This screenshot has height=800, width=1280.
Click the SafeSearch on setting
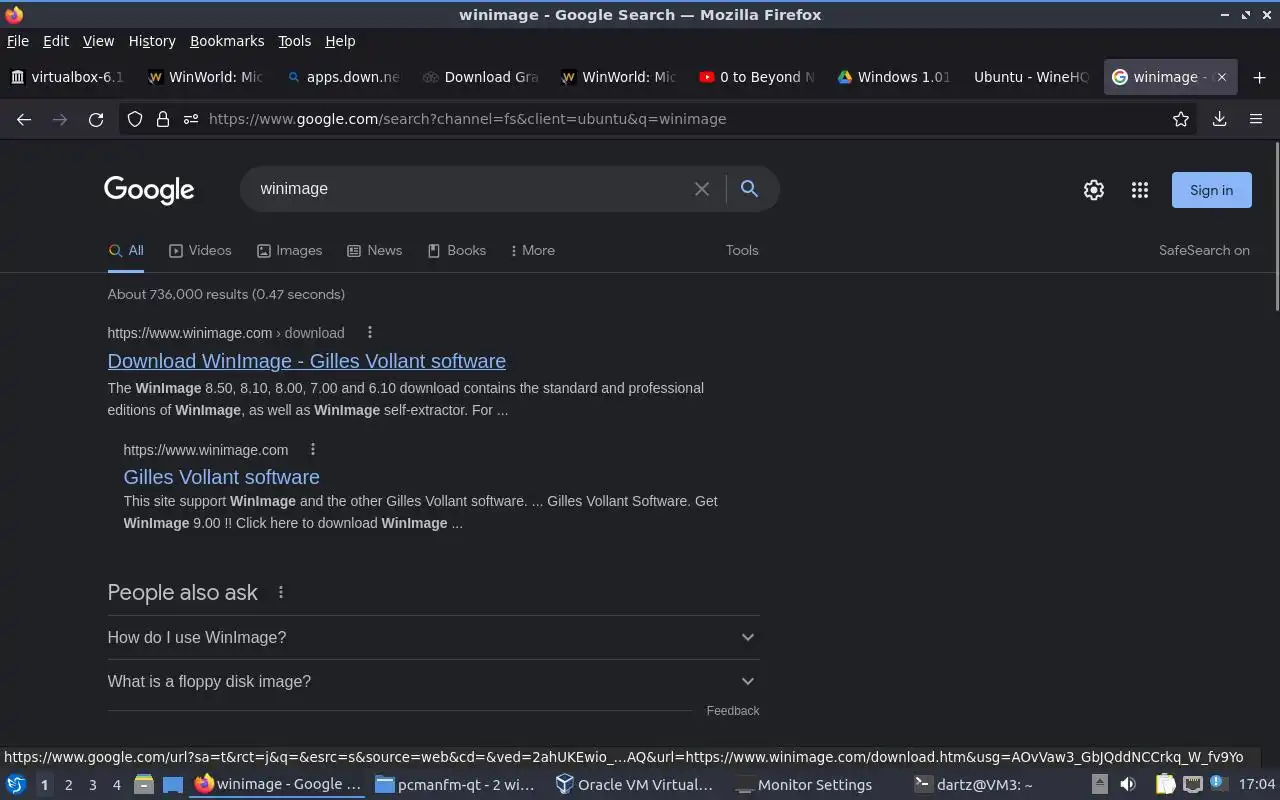click(x=1204, y=251)
